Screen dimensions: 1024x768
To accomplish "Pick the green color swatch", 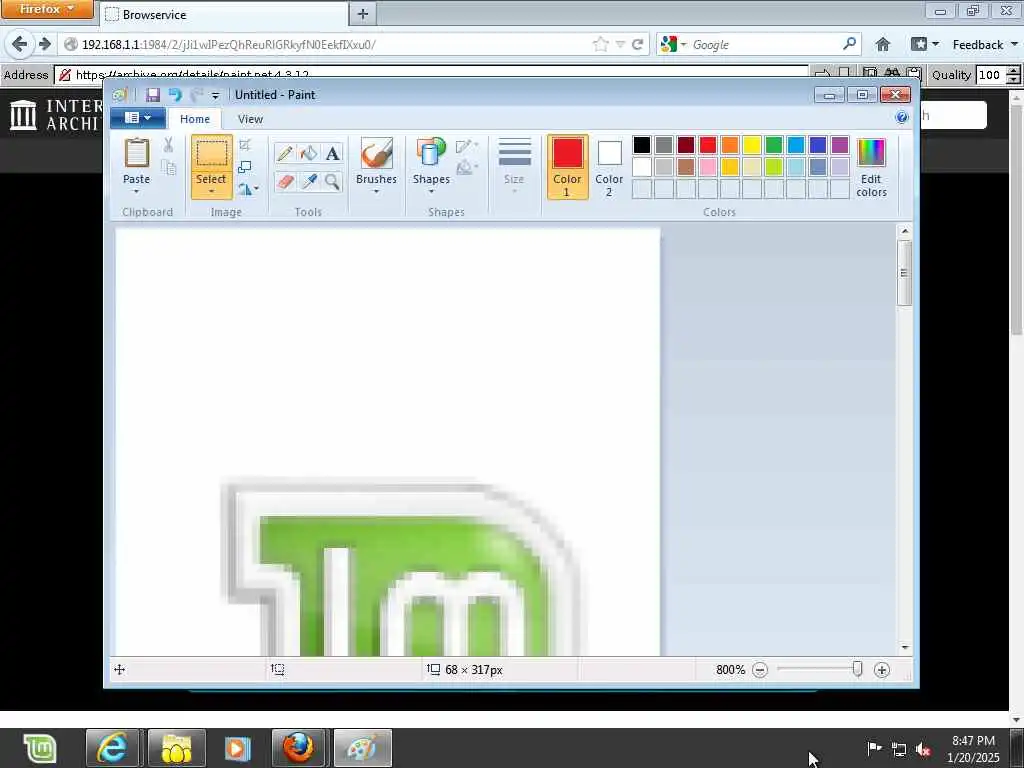I will click(774, 145).
